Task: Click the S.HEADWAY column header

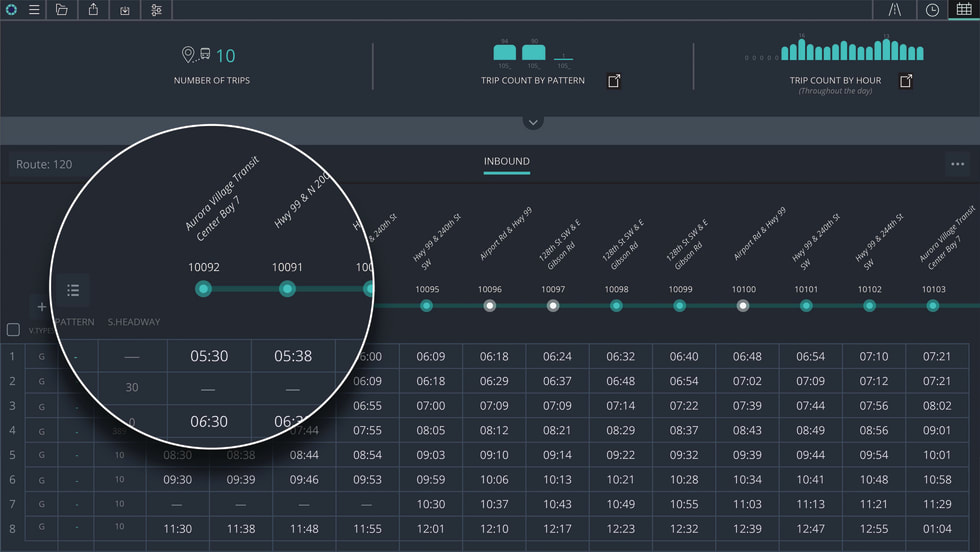Action: [x=134, y=322]
